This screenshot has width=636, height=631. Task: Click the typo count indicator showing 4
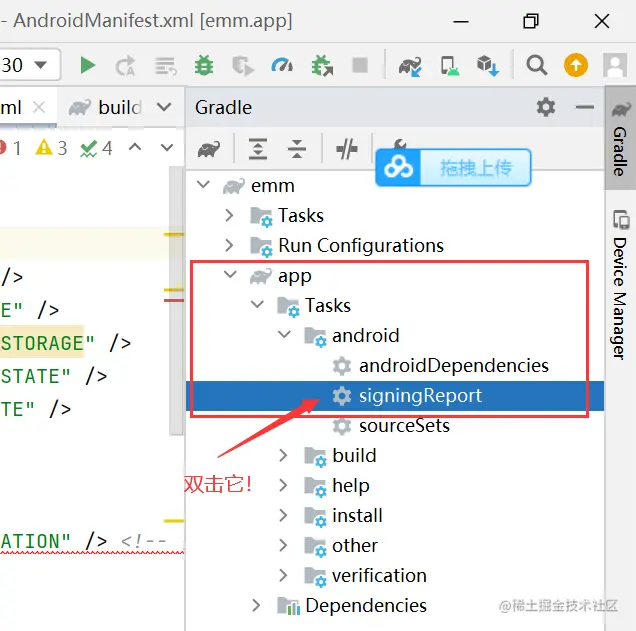point(96,148)
